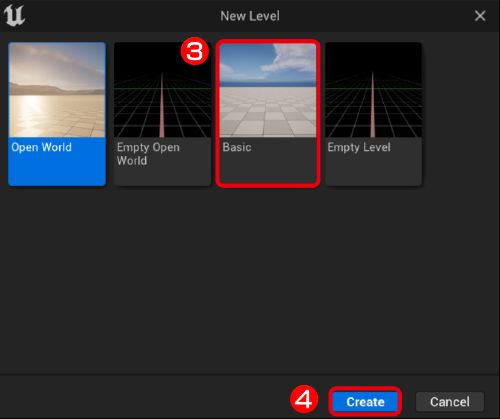Image resolution: width=500 pixels, height=419 pixels.
Task: Select the Open World sunset thumbnail
Action: tap(57, 90)
